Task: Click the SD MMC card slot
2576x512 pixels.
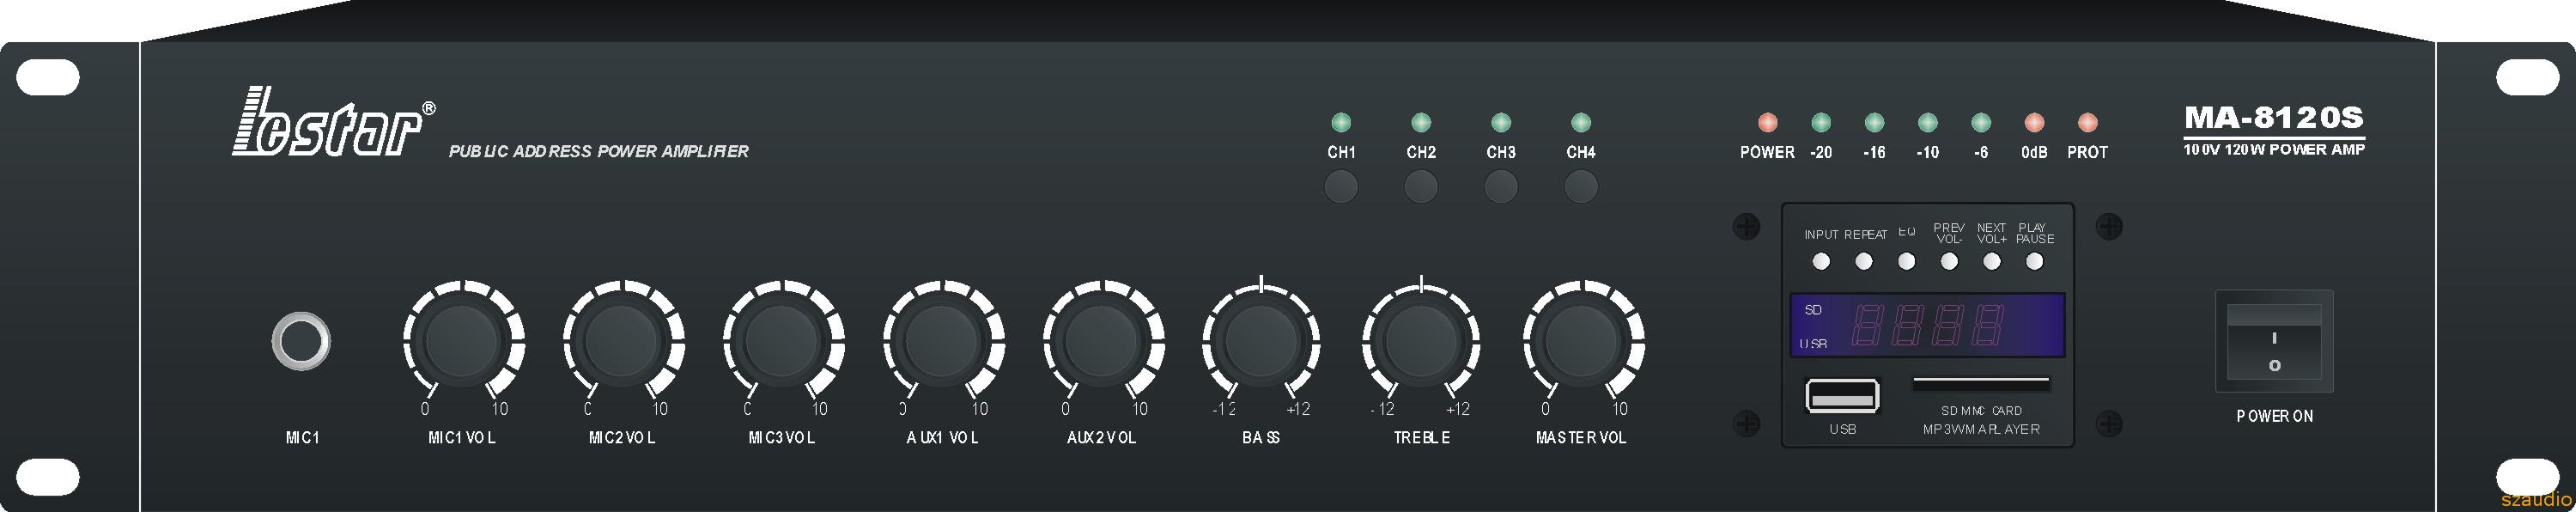Action: (1981, 383)
